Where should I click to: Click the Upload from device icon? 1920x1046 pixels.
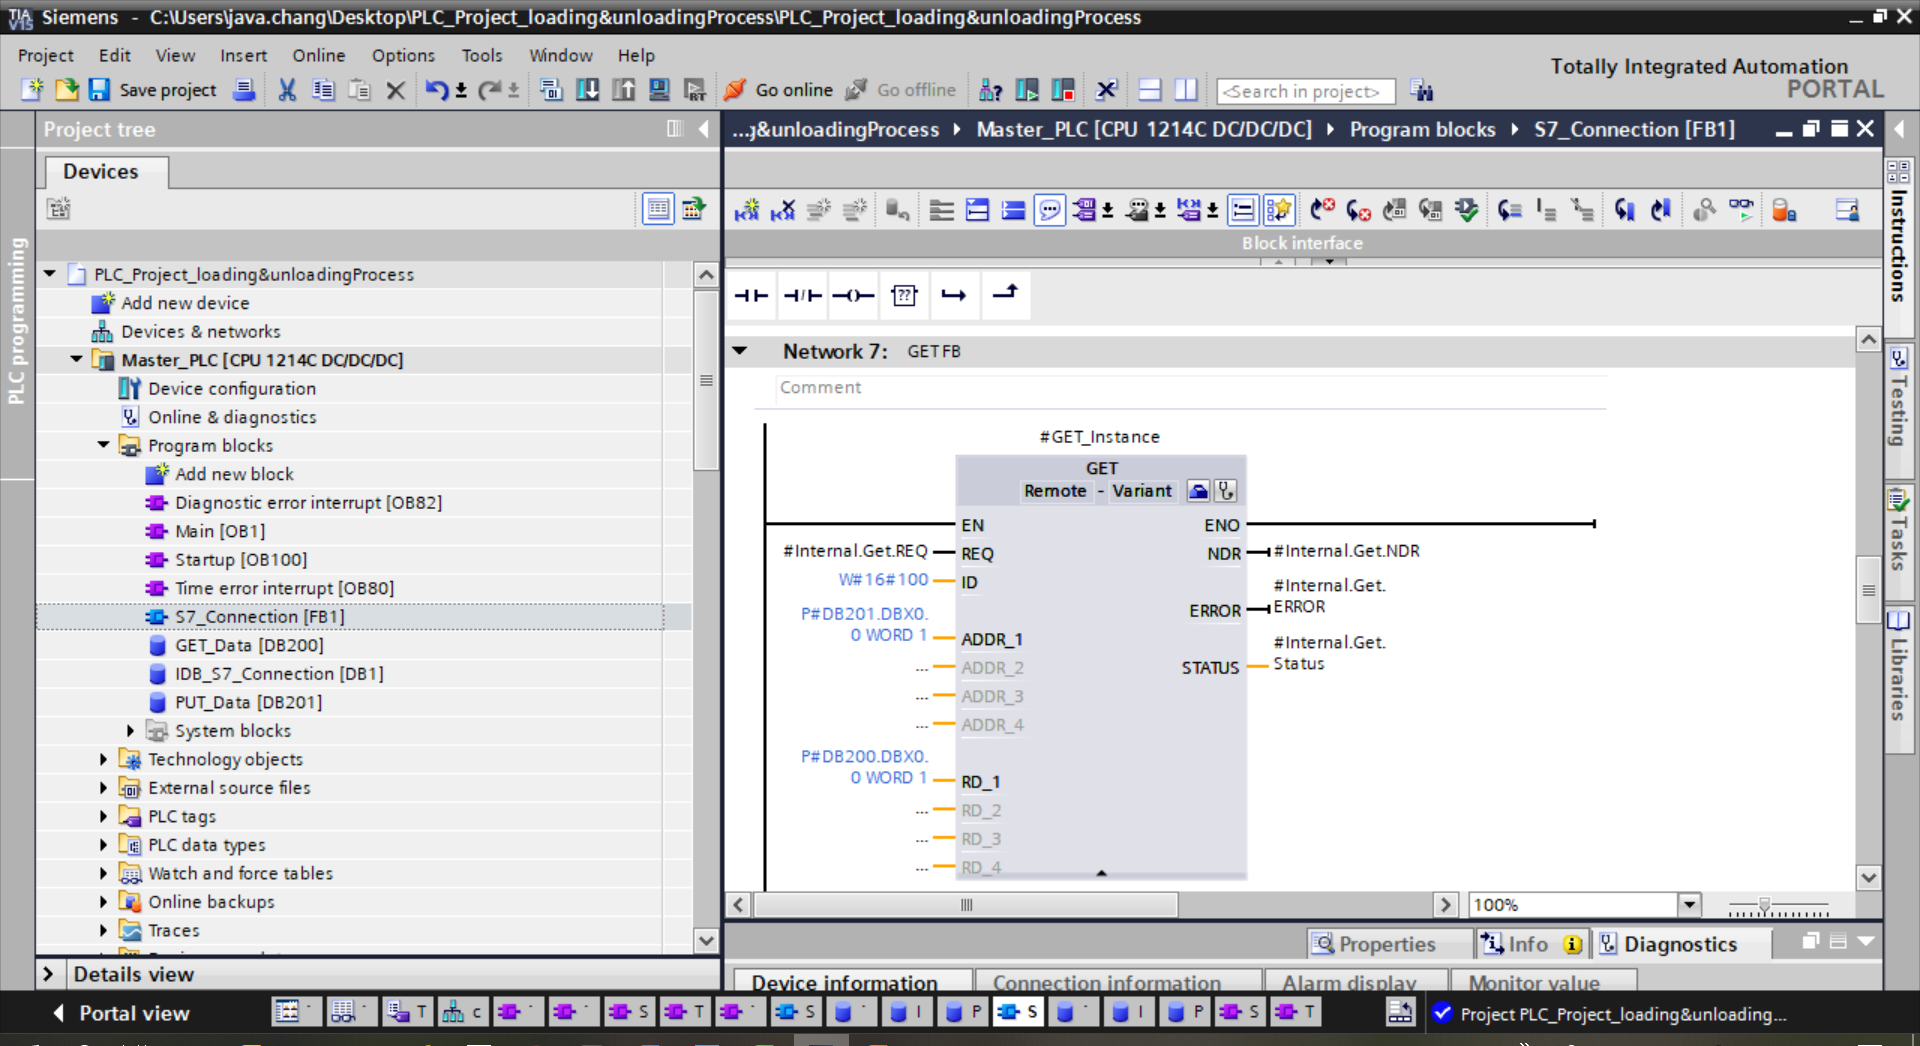[624, 90]
